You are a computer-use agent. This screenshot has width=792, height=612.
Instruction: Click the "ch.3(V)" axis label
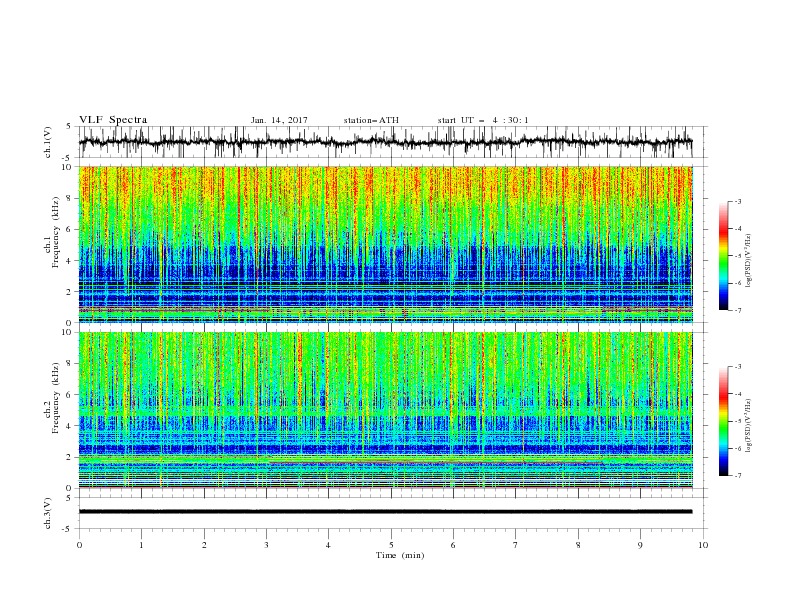(48, 513)
